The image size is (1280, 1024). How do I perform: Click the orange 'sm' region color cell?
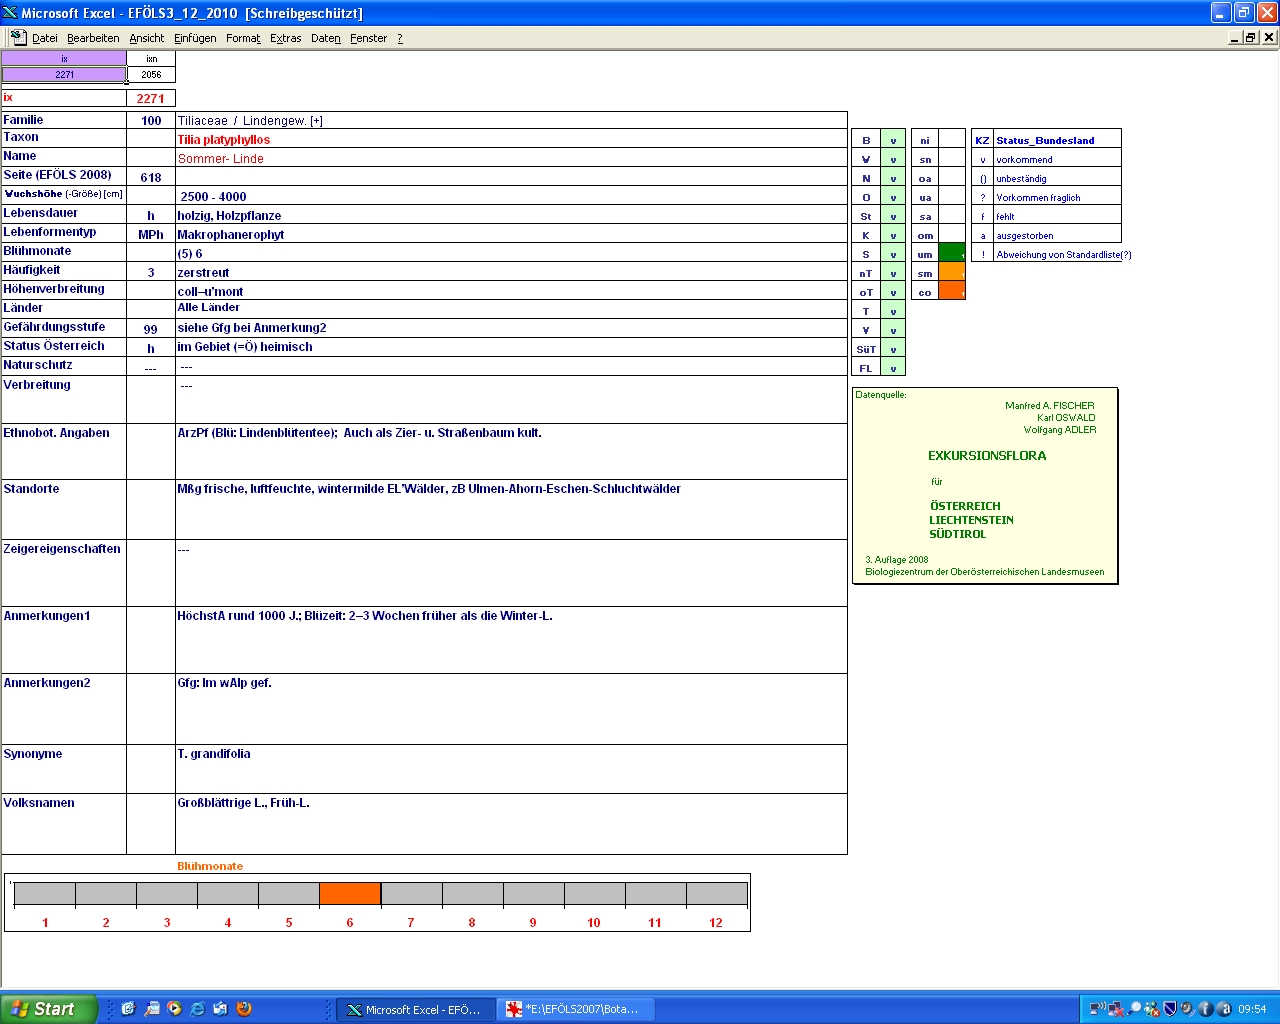952,272
